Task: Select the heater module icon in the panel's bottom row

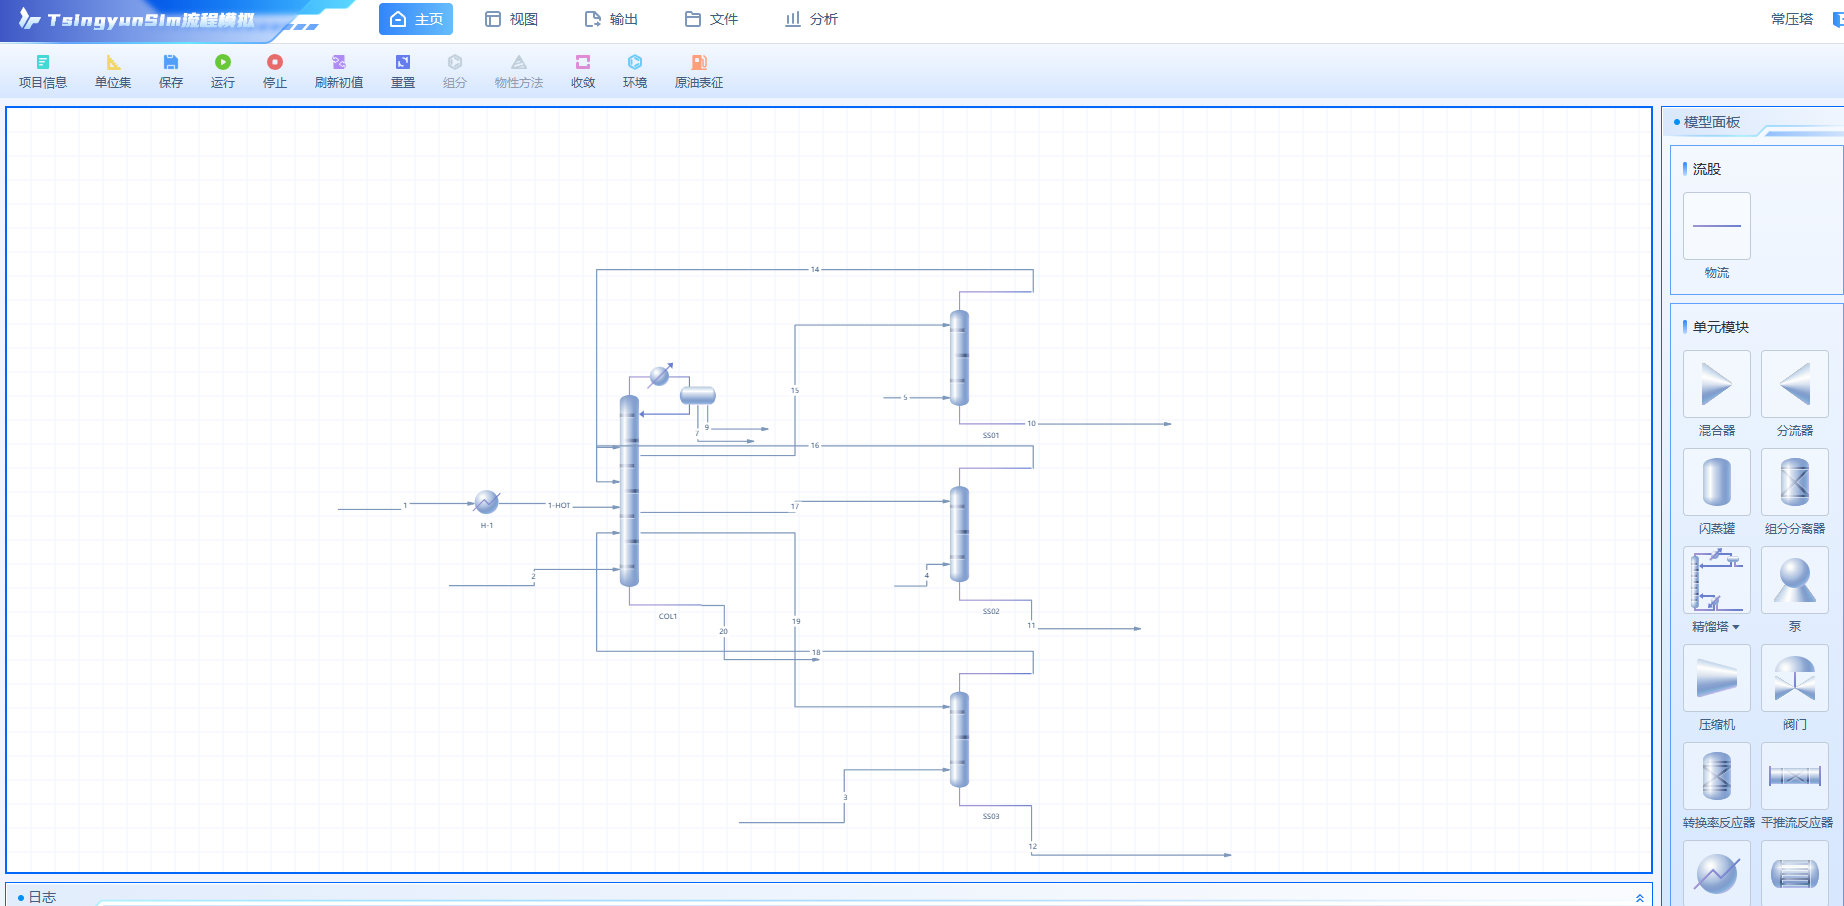Action: coord(1717,873)
